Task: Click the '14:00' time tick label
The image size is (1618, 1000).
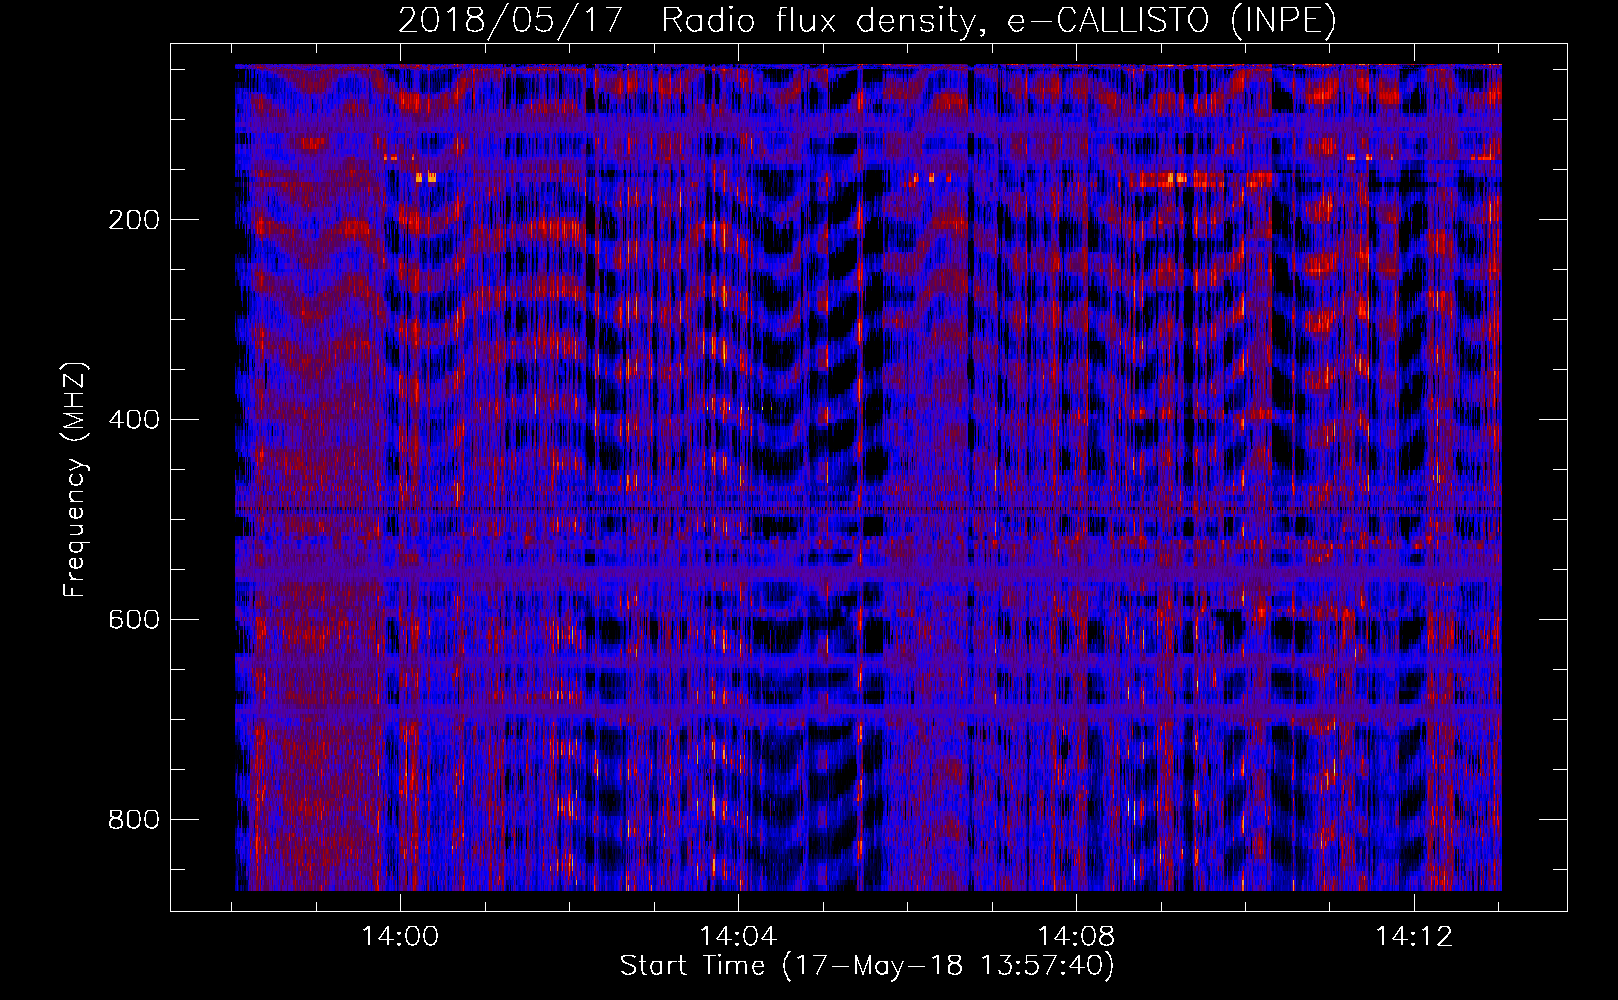Action: (400, 937)
